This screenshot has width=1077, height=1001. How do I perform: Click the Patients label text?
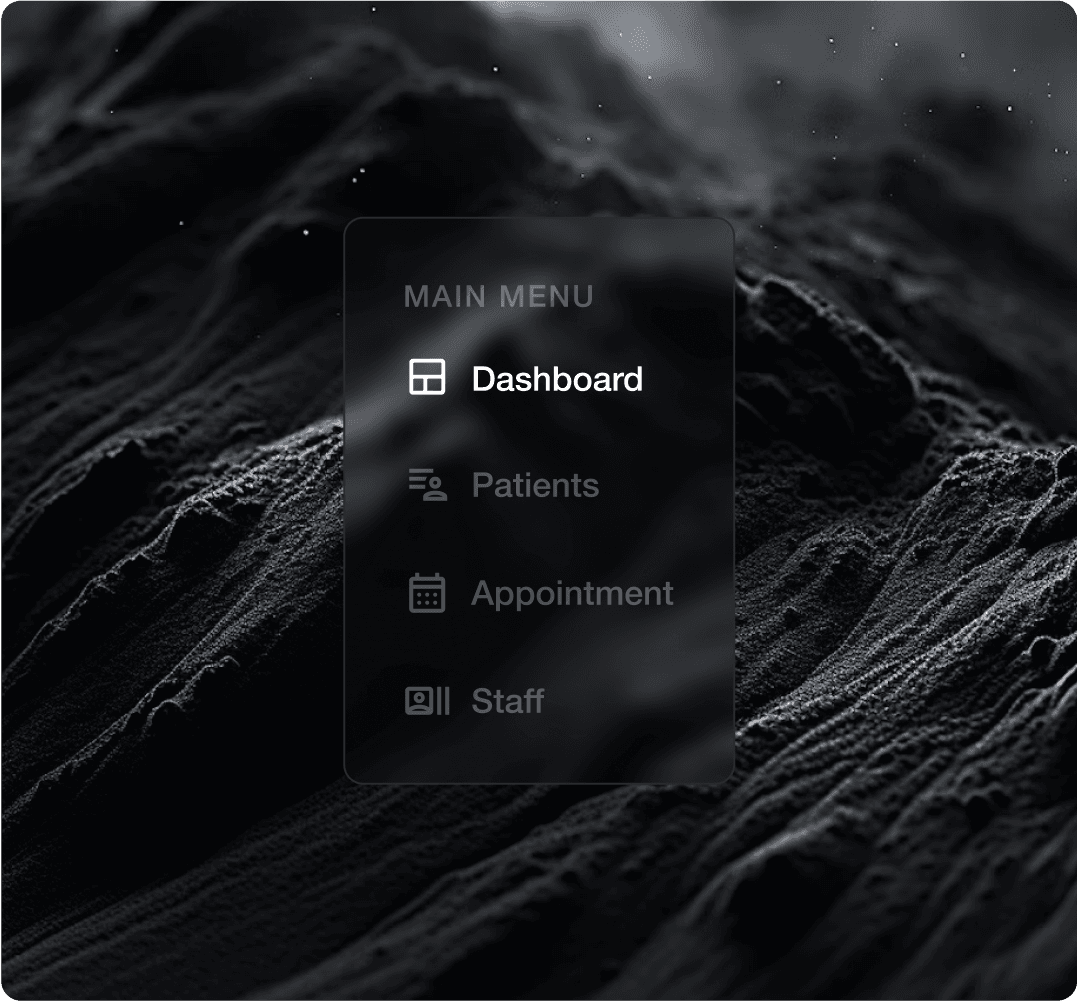(535, 486)
